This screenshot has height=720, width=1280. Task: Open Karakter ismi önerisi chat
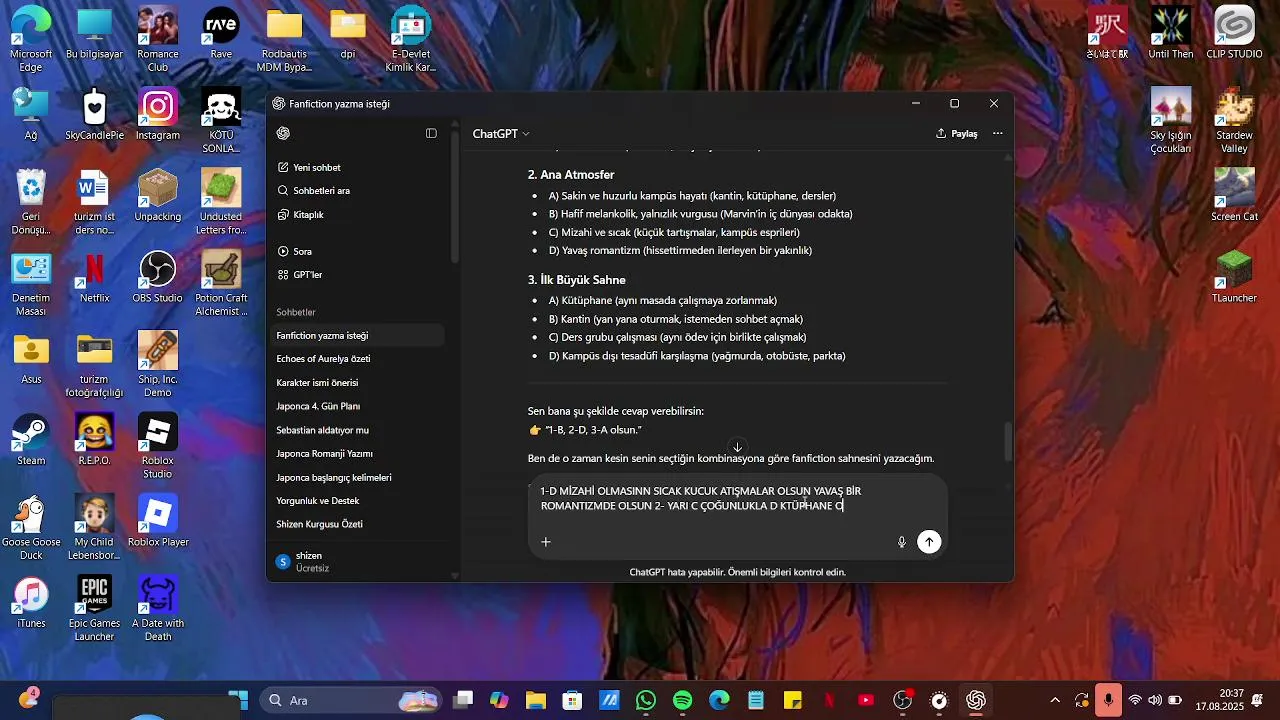(358, 383)
